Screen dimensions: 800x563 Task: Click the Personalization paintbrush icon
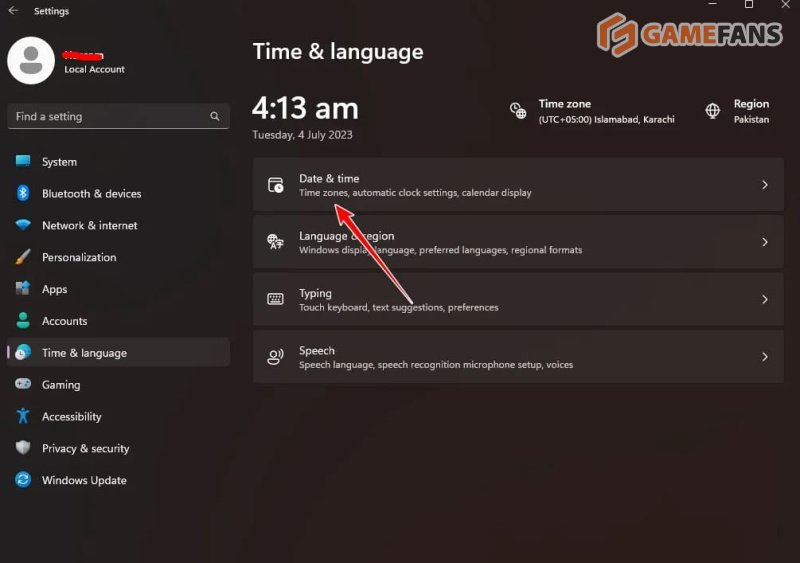23,257
